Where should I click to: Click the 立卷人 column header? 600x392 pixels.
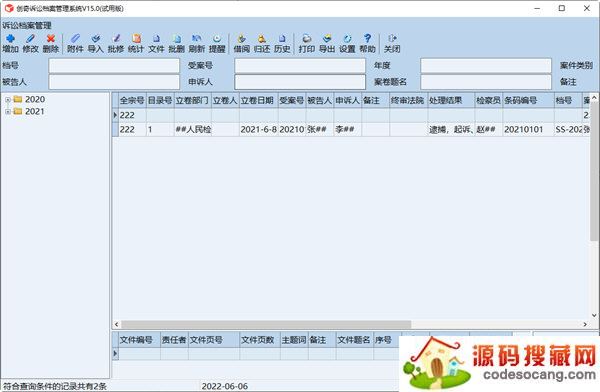tap(225, 100)
